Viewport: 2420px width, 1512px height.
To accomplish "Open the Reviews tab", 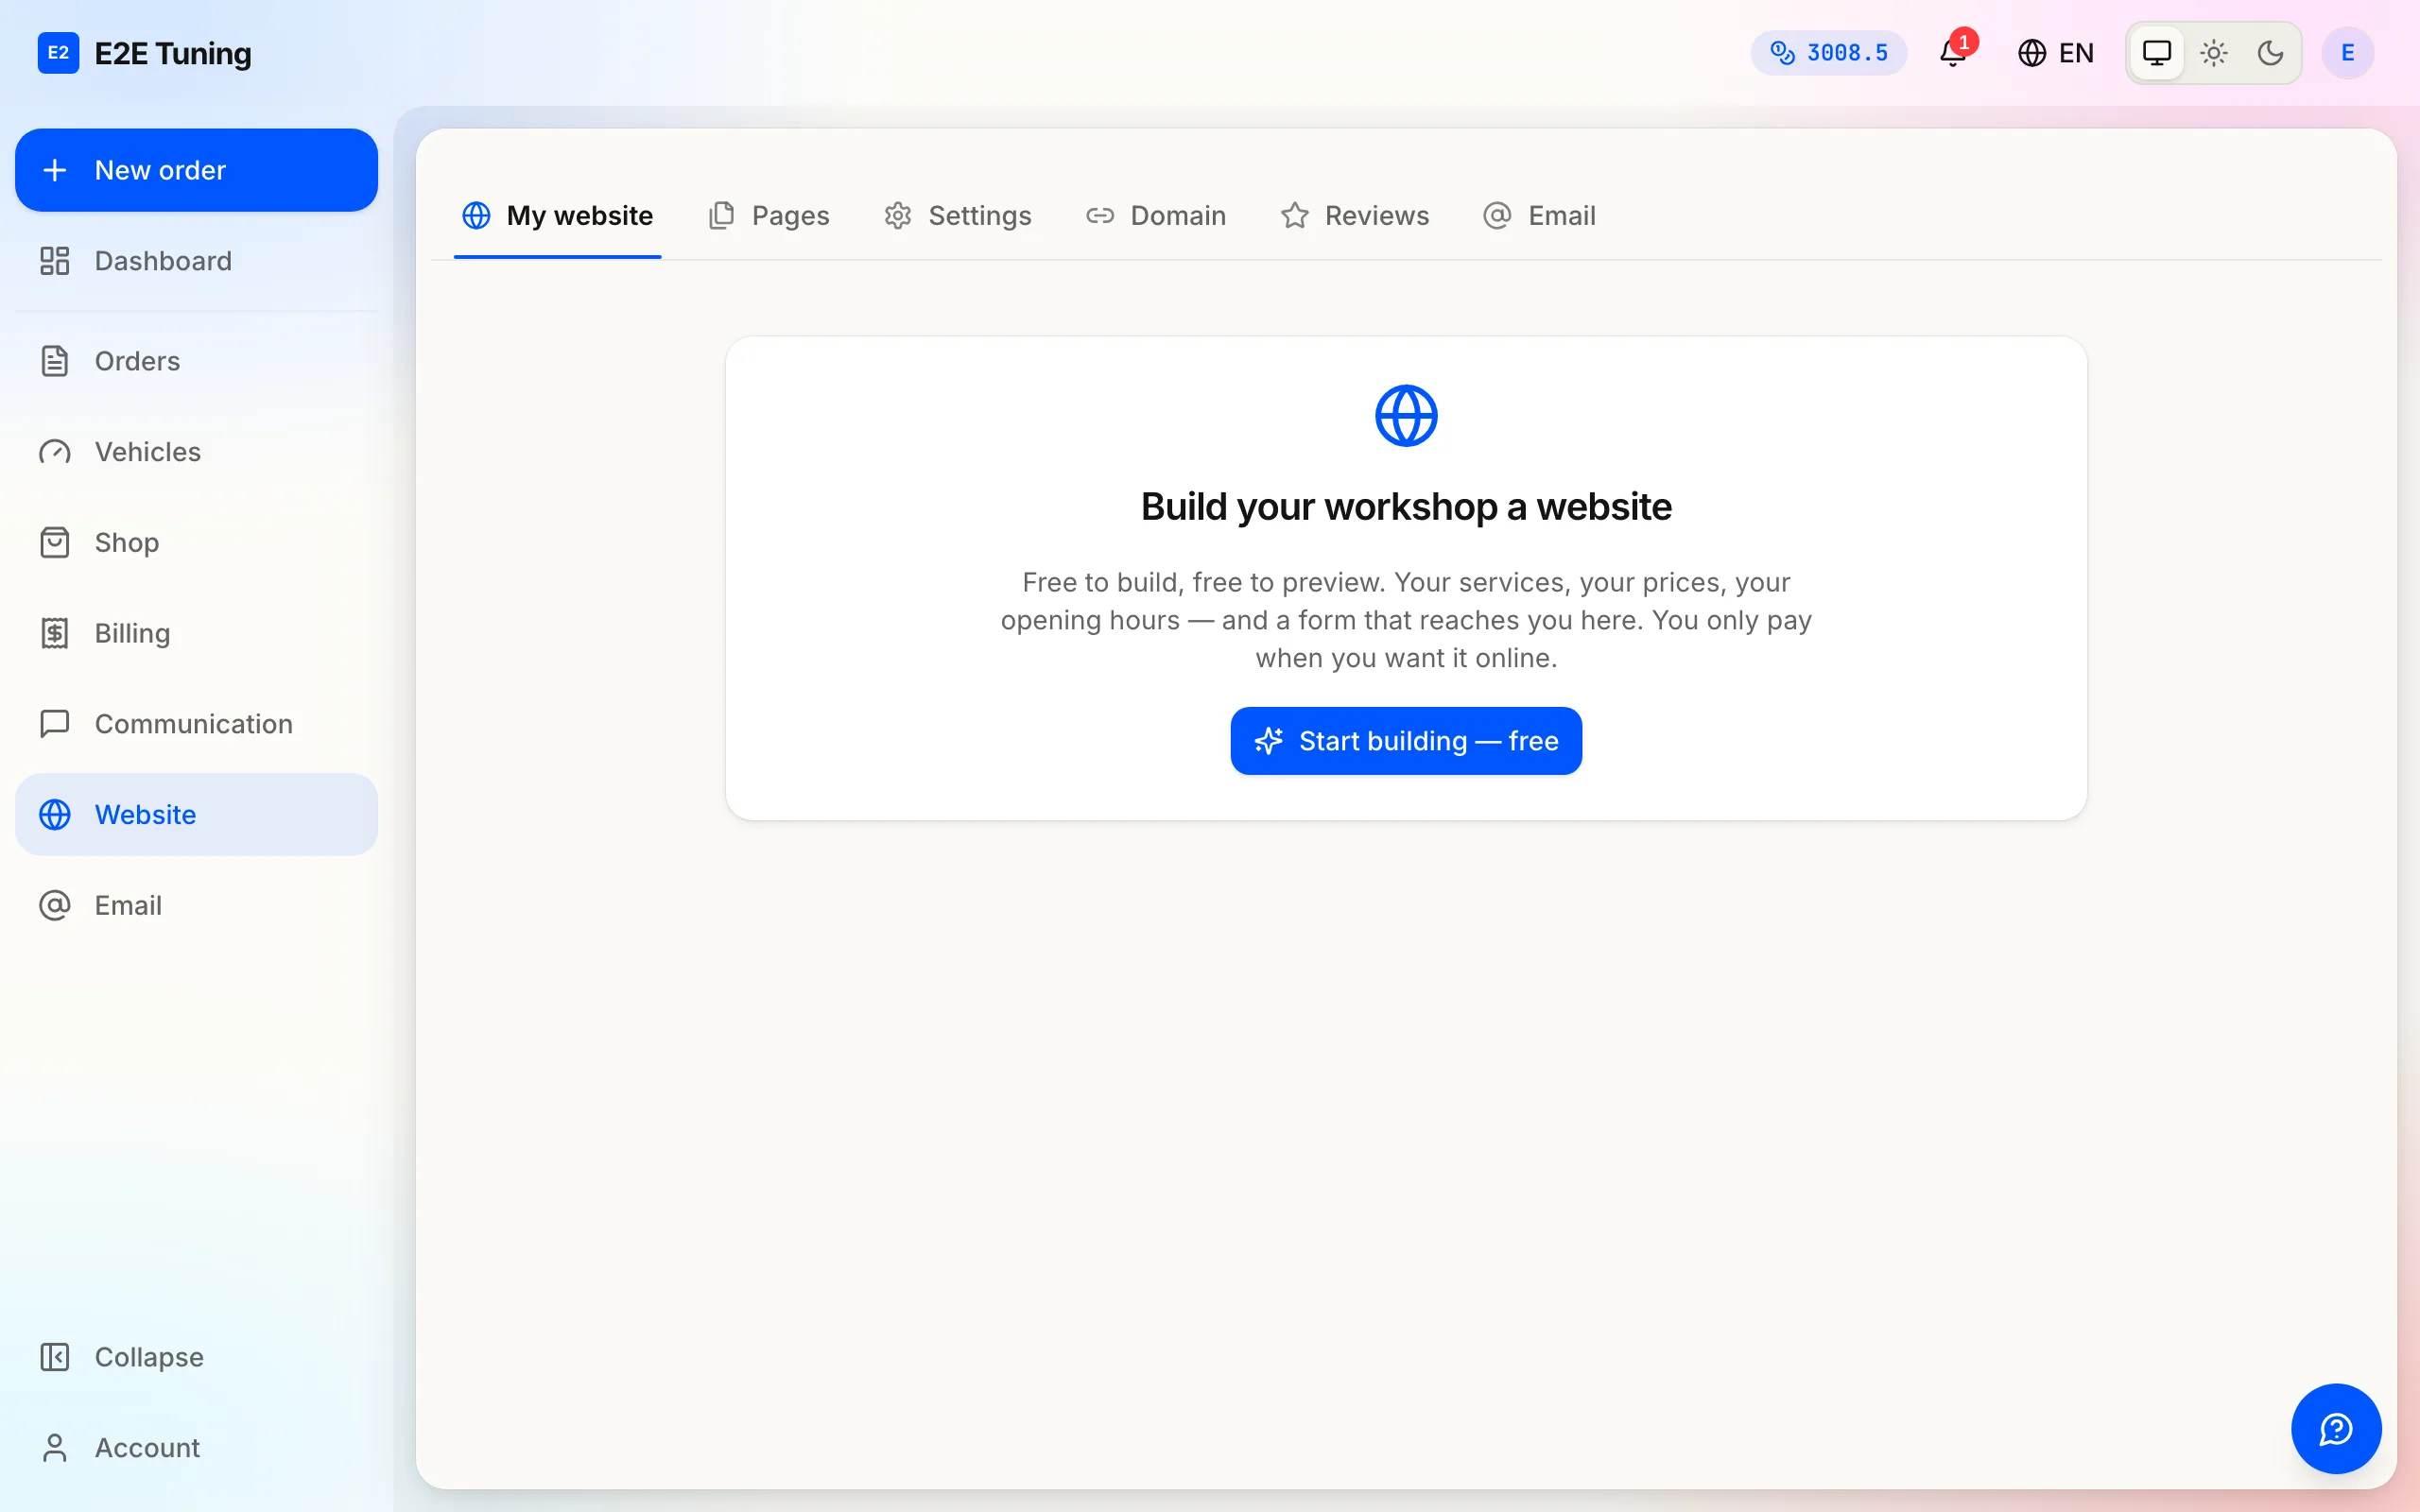I will point(1355,216).
